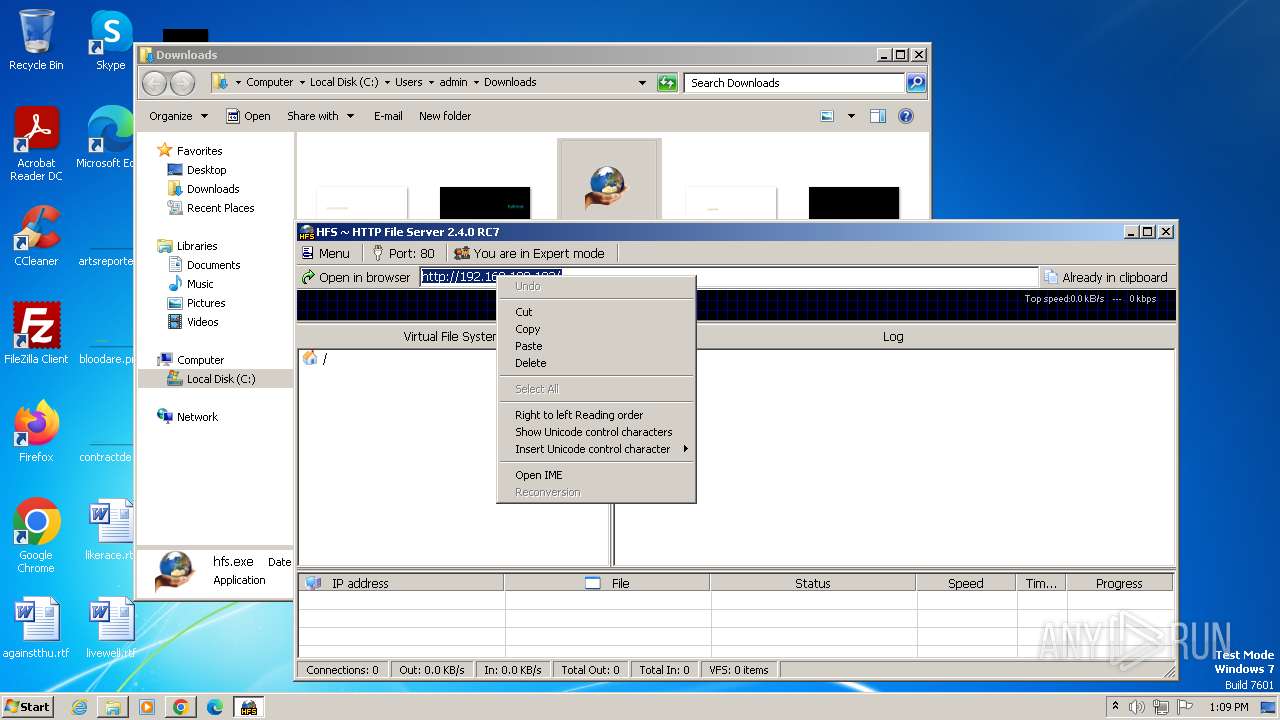Click New folder button
The height and width of the screenshot is (720, 1280).
click(445, 116)
